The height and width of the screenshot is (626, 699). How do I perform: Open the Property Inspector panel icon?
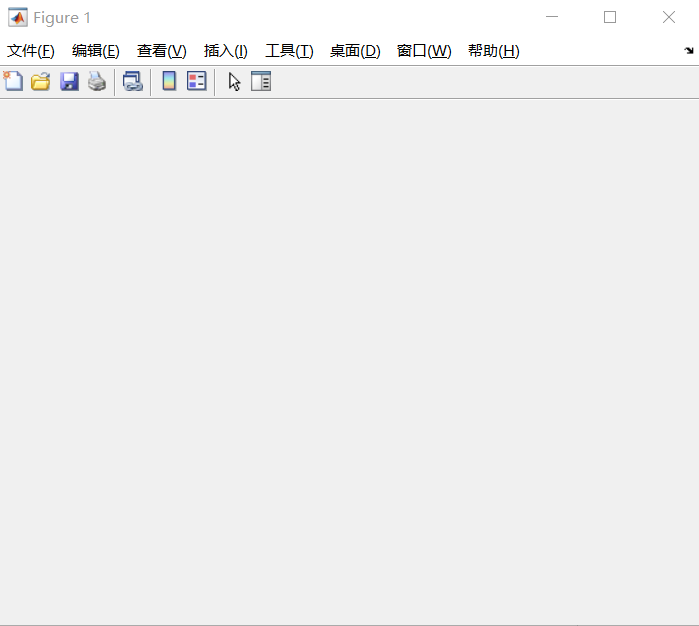(261, 81)
